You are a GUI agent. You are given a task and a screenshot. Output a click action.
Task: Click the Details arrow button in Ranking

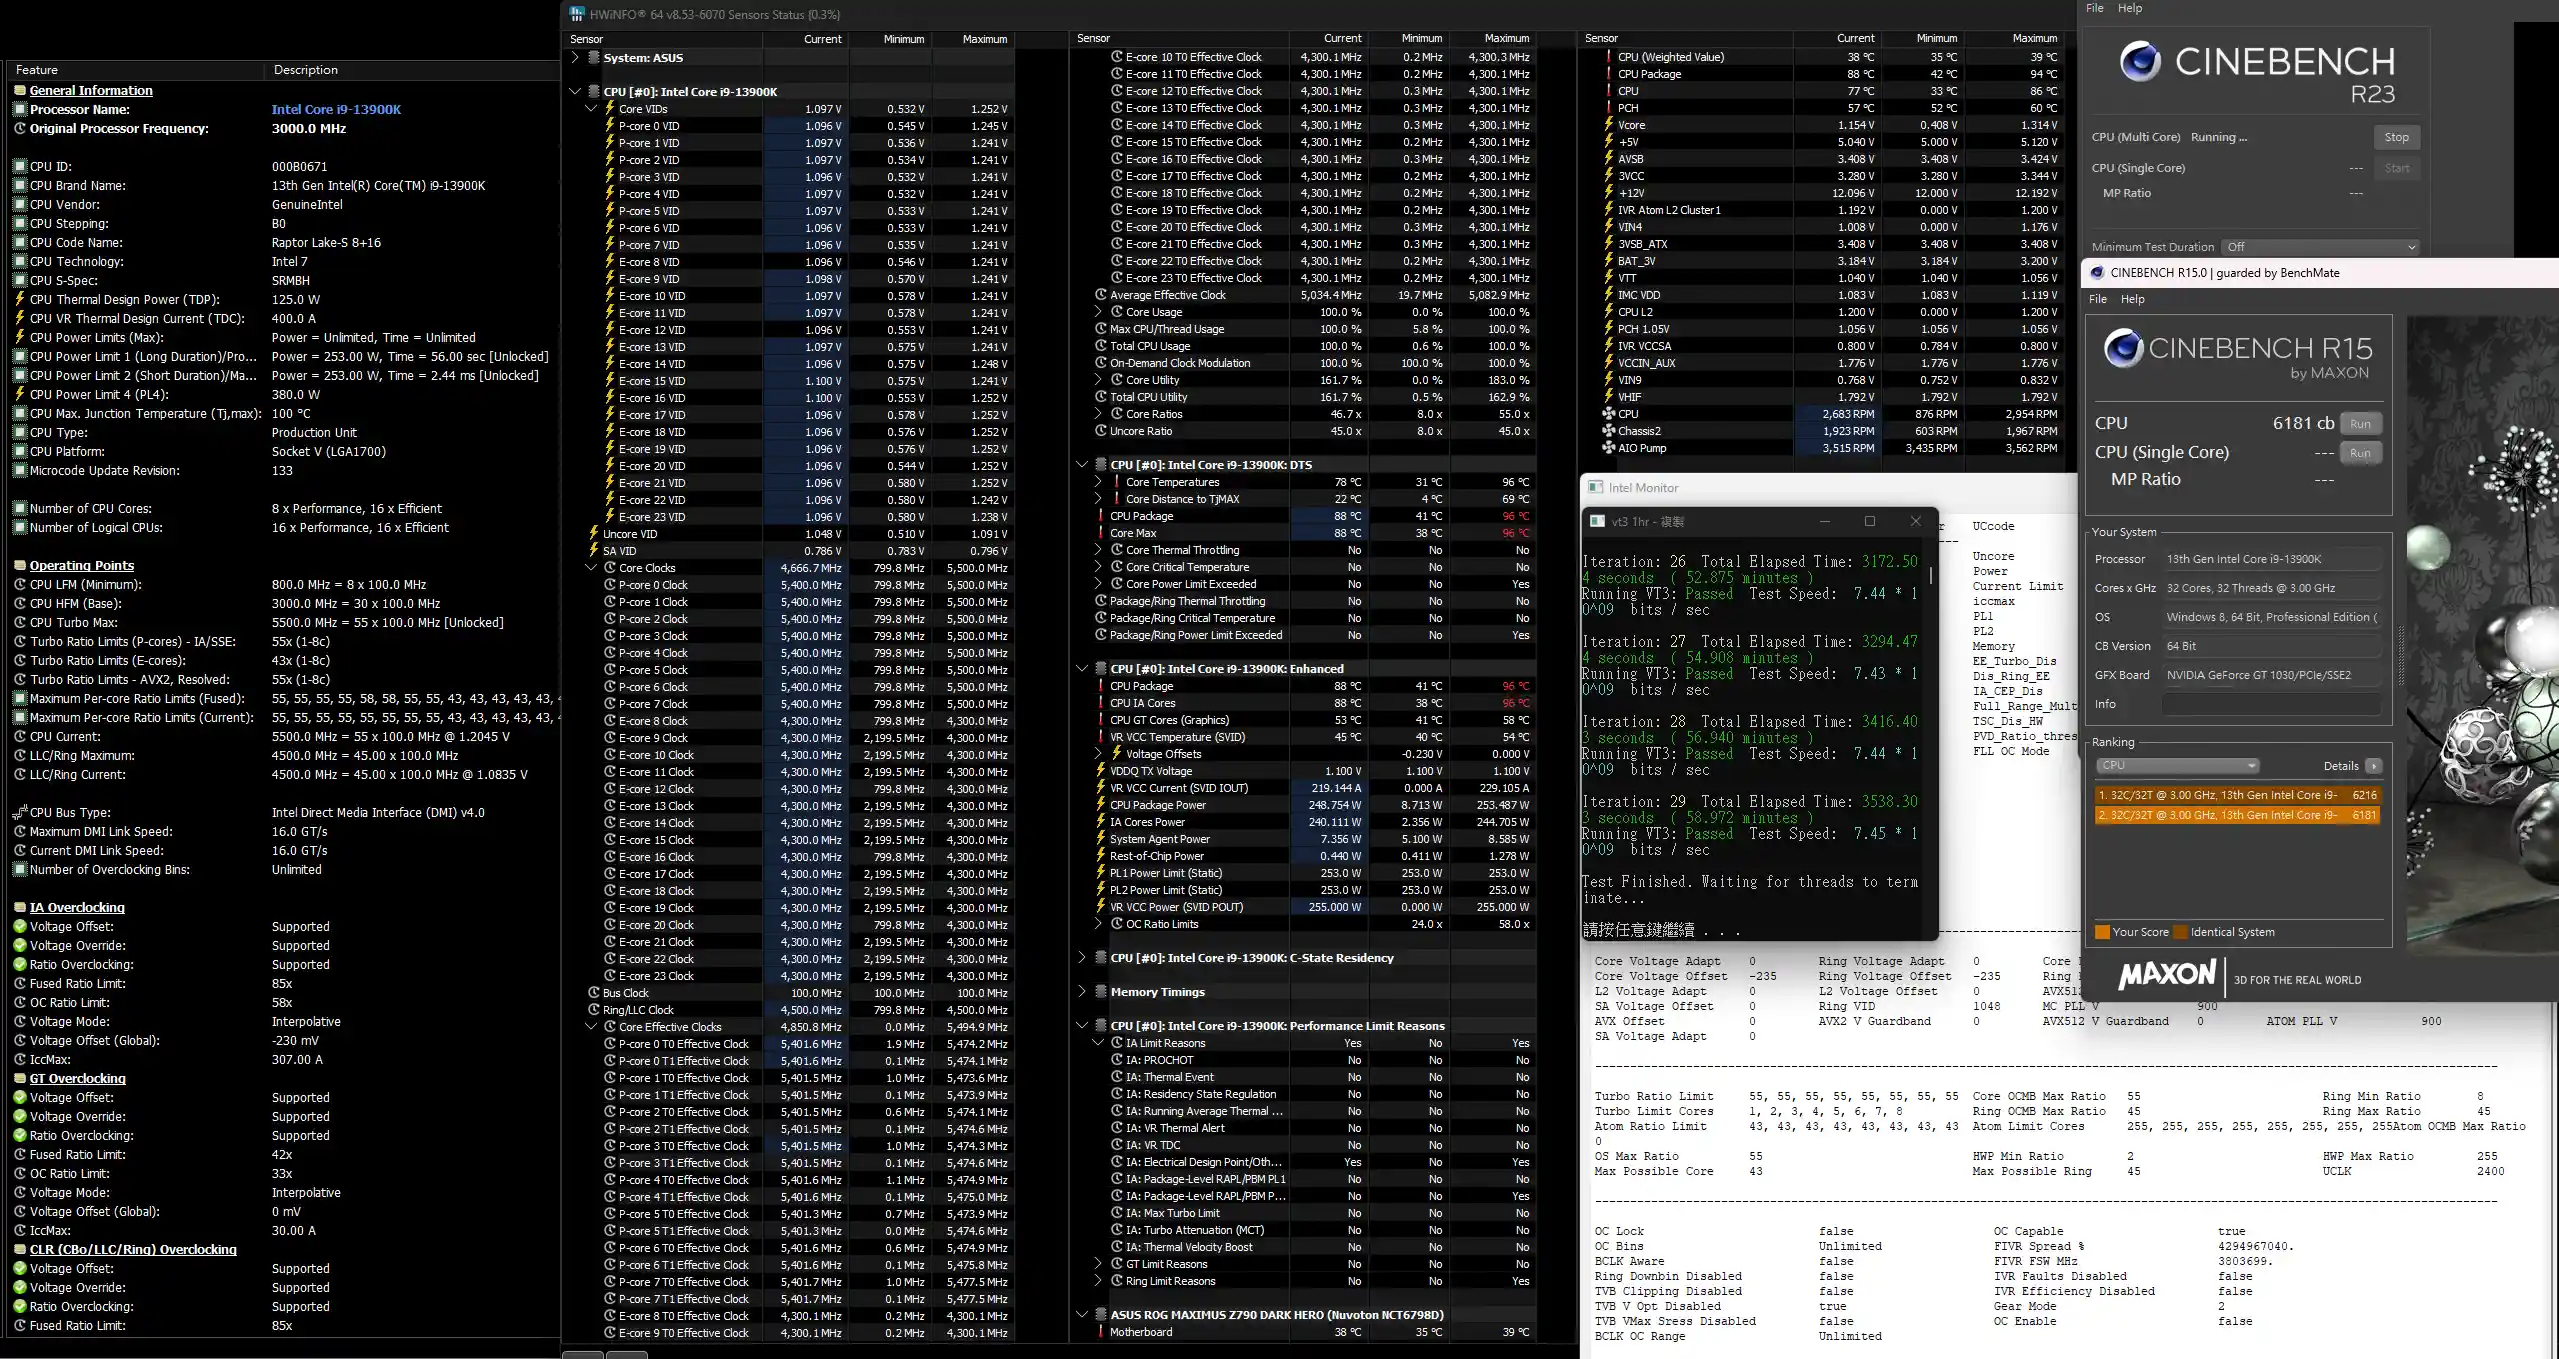pos(2373,766)
